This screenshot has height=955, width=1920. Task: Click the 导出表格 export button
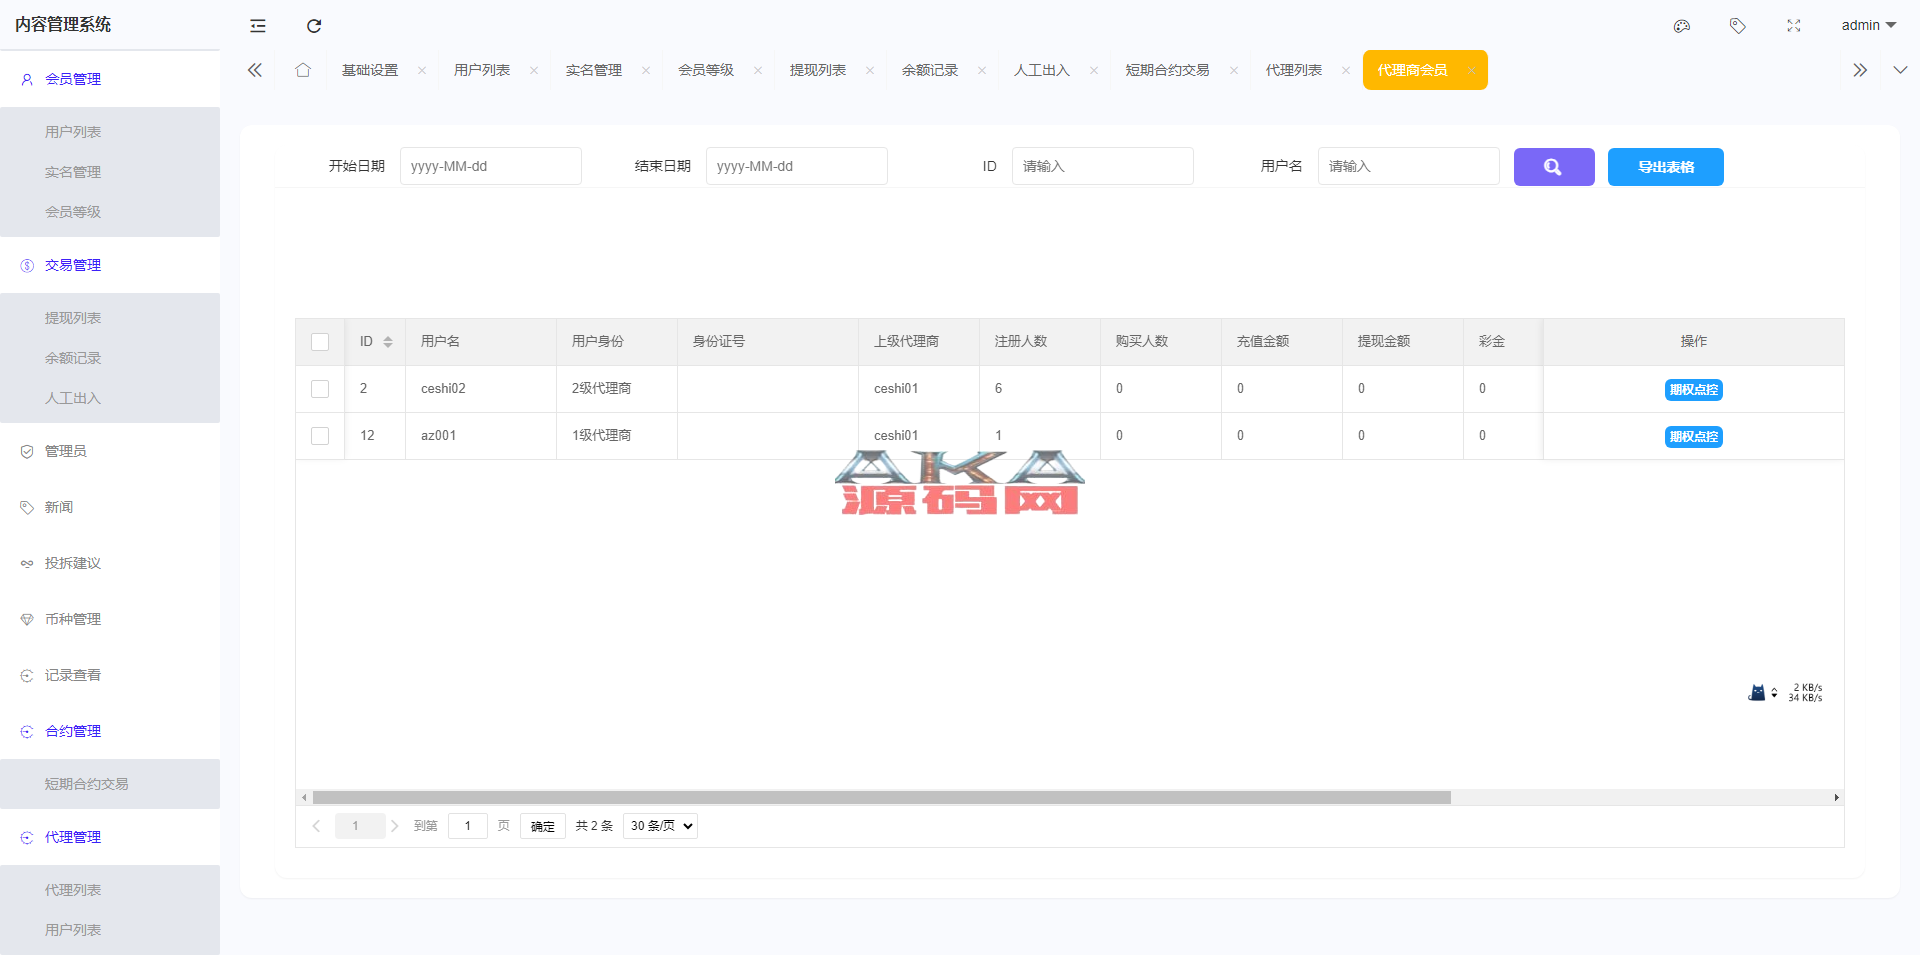click(x=1665, y=167)
